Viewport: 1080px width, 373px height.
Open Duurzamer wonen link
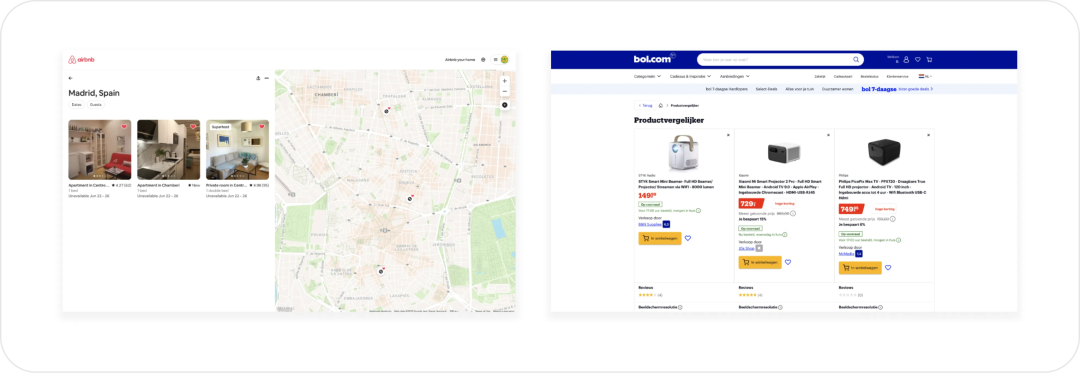click(838, 89)
